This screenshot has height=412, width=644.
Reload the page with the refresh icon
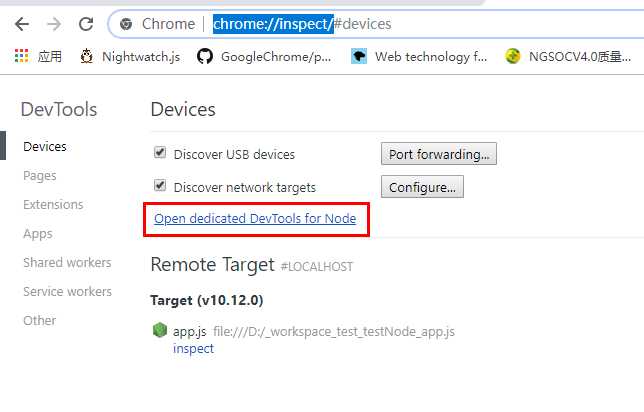[x=87, y=23]
